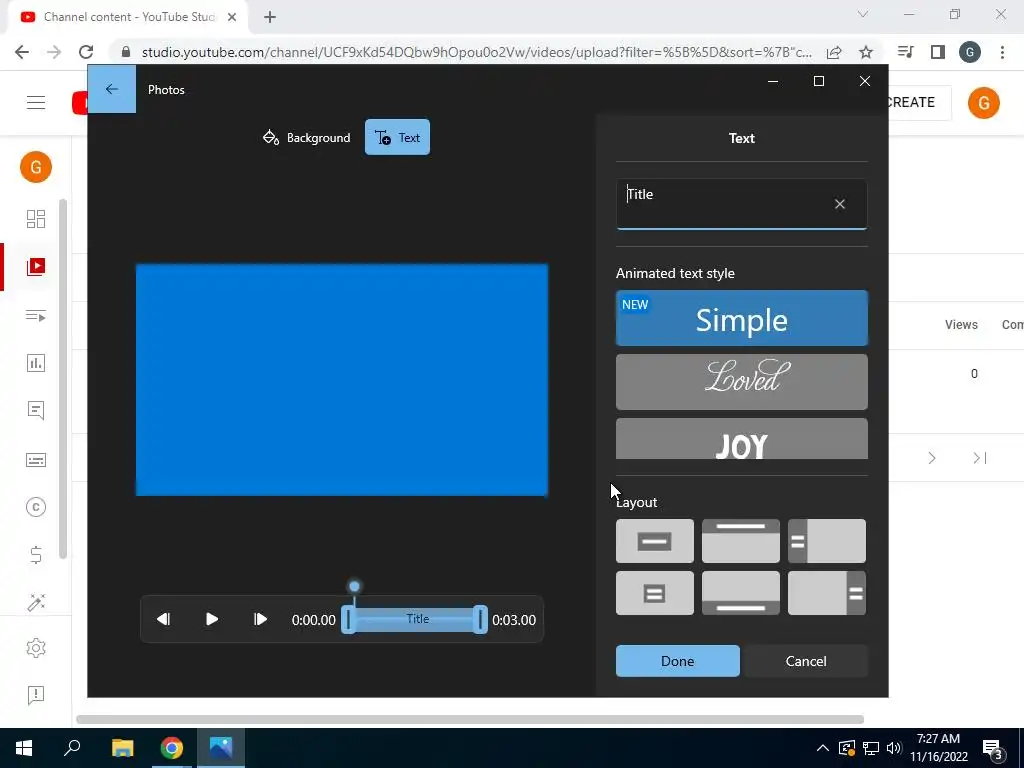
Task: Go back in Chrome browser
Action: (x=22, y=52)
